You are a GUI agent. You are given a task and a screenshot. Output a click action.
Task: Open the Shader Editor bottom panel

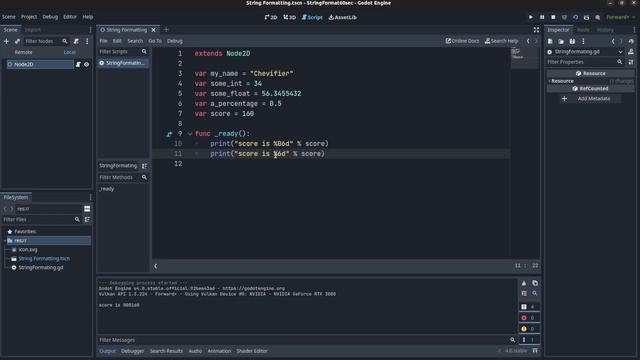[252, 351]
